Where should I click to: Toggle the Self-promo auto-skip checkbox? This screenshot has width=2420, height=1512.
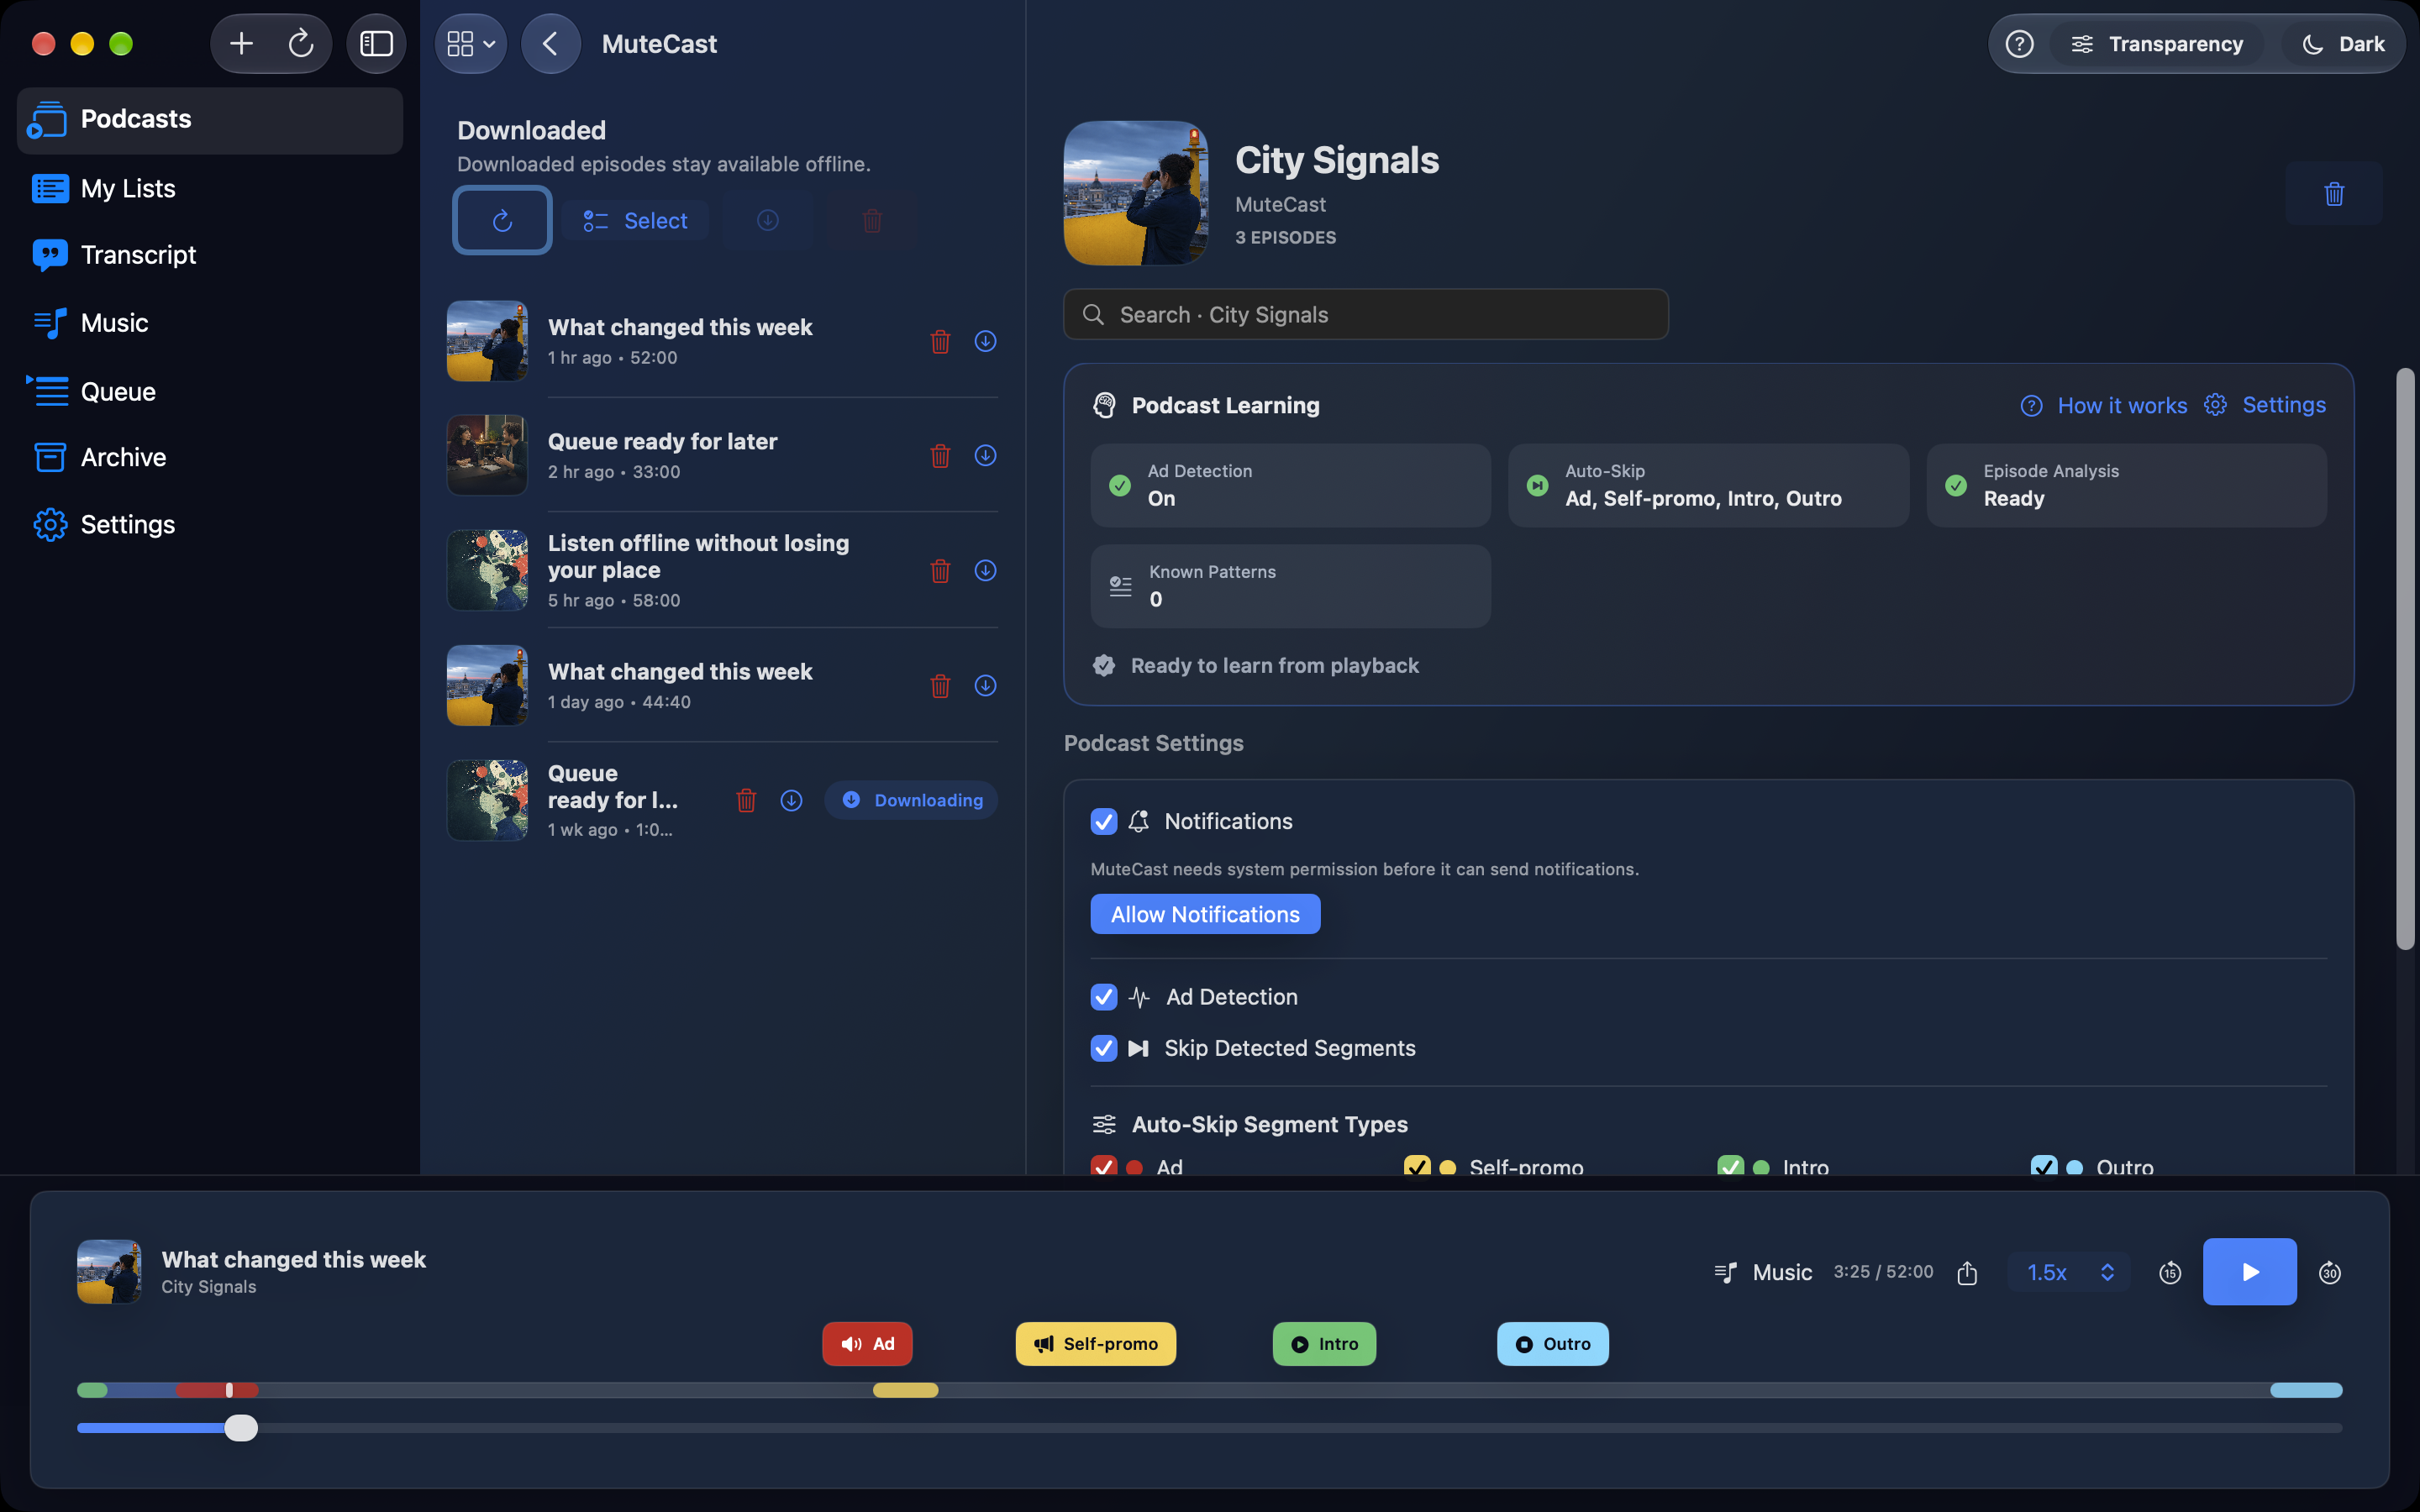pos(1417,1166)
